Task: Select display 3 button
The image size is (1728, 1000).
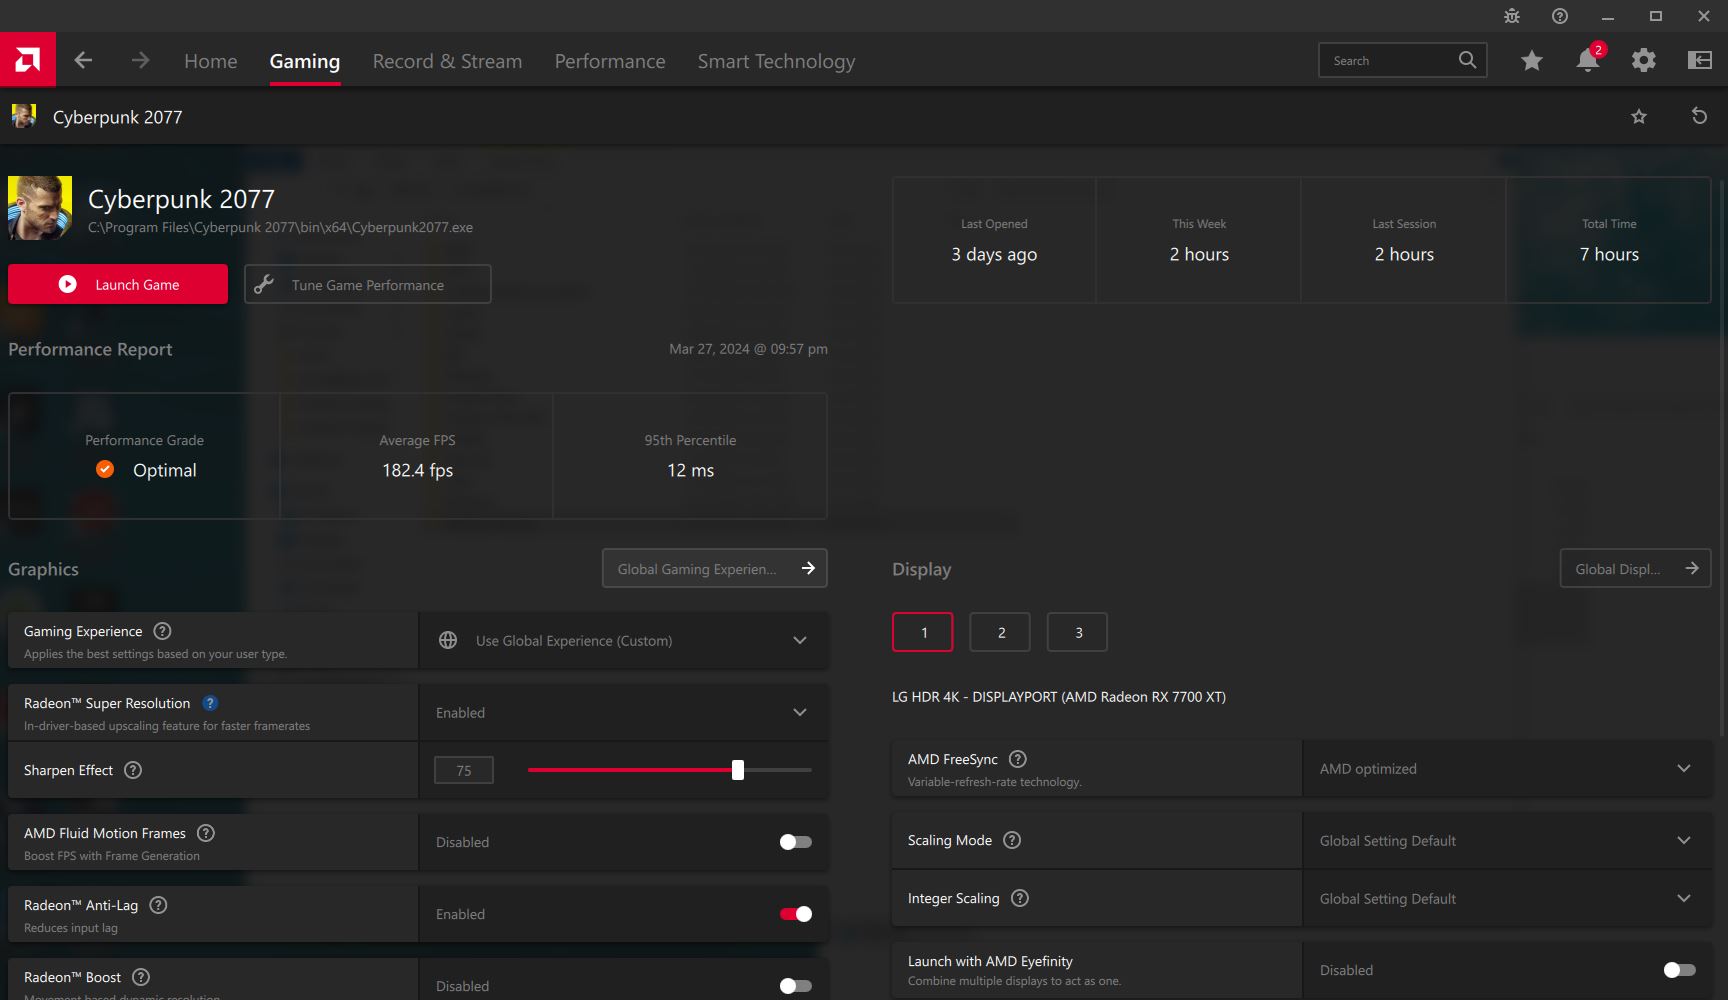Action: (1077, 632)
